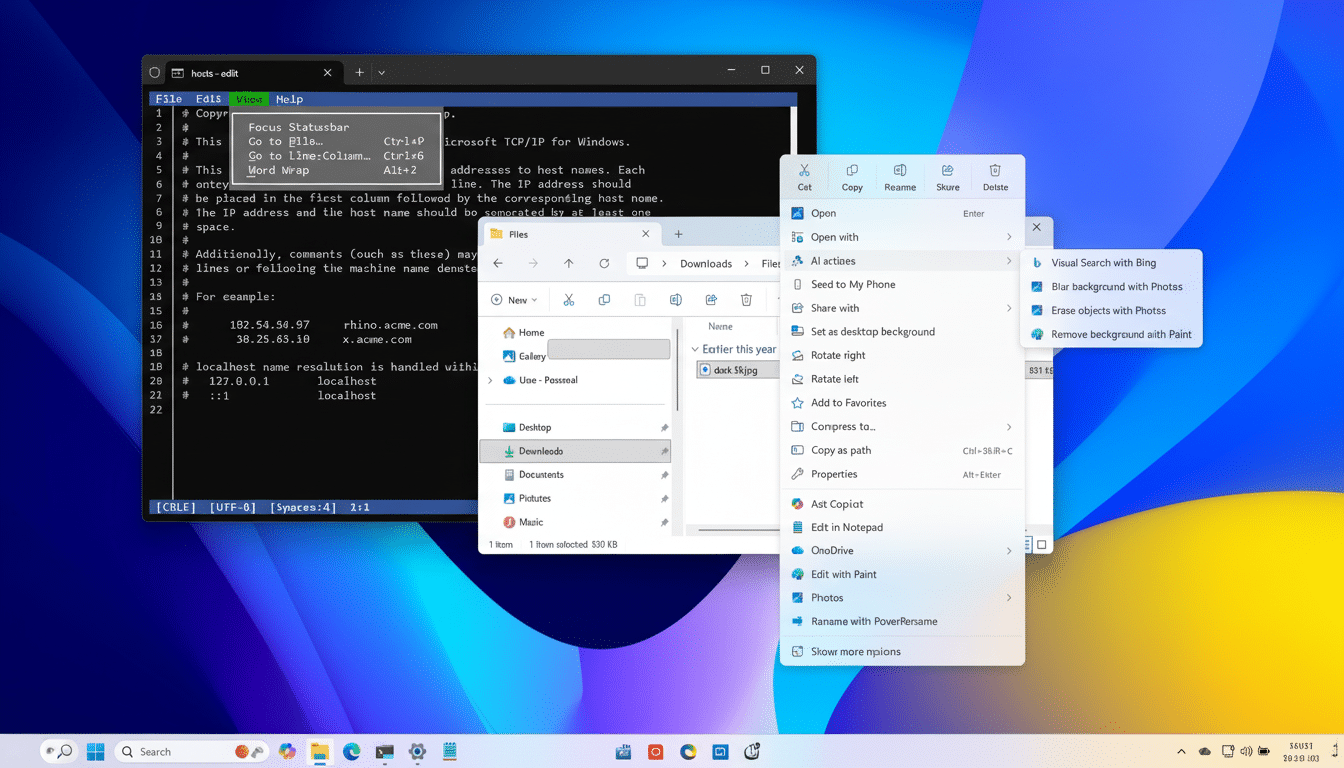The image size is (1344, 768).
Task: Open the New dropdown in File Explorer
Action: 514,299
